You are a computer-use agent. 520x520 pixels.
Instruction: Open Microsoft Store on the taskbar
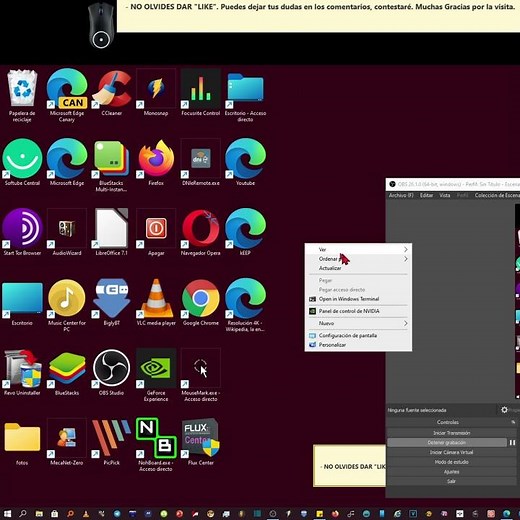54,513
